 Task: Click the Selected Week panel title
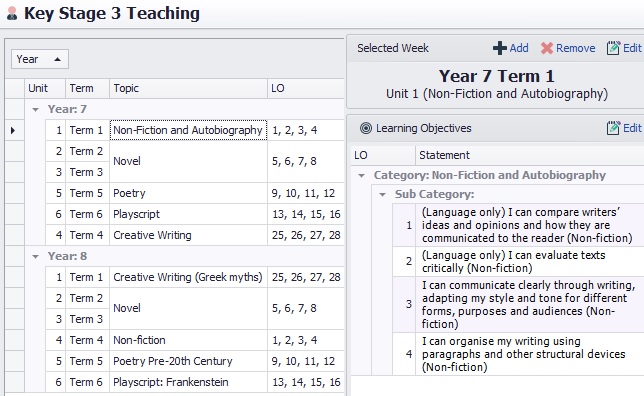[x=393, y=48]
